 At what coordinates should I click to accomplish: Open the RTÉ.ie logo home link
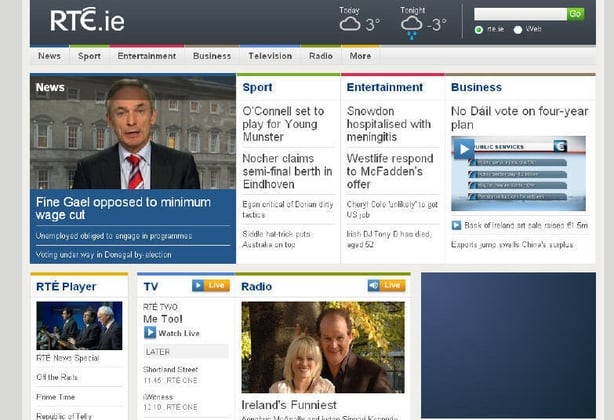tap(87, 20)
